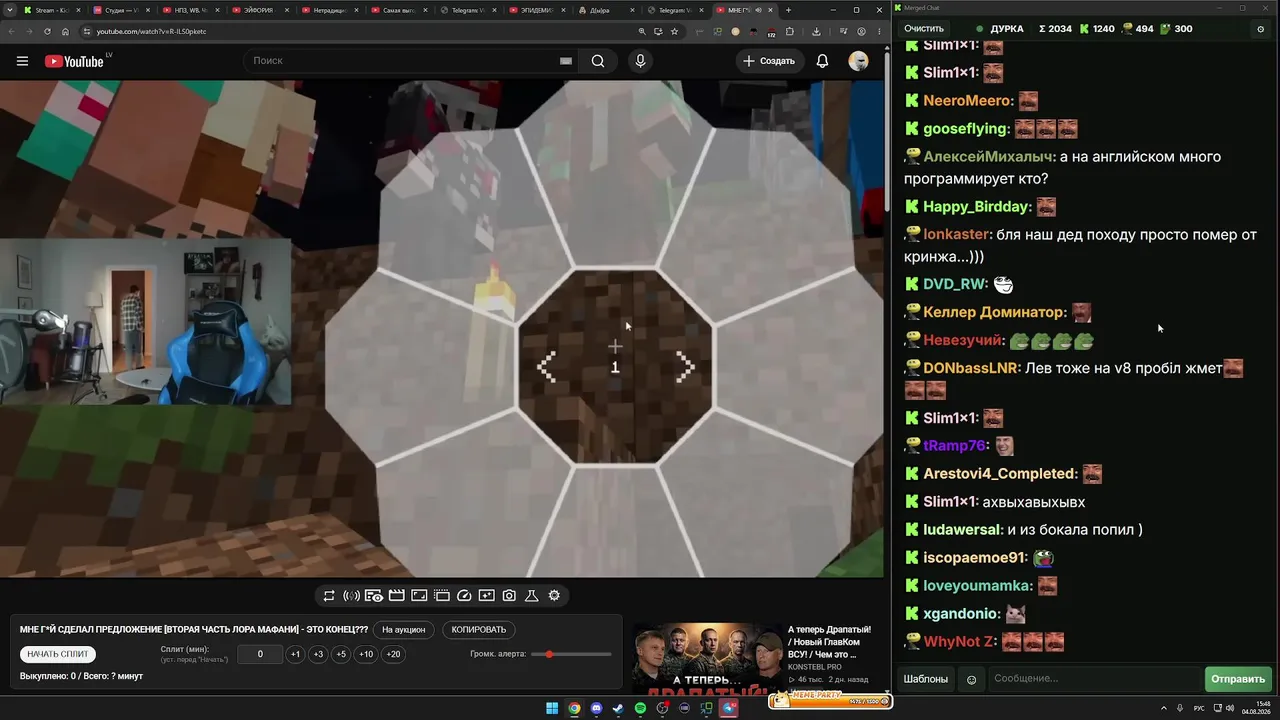This screenshot has width=1280, height=720.
Task: Open Discord from the taskbar
Action: 596,709
